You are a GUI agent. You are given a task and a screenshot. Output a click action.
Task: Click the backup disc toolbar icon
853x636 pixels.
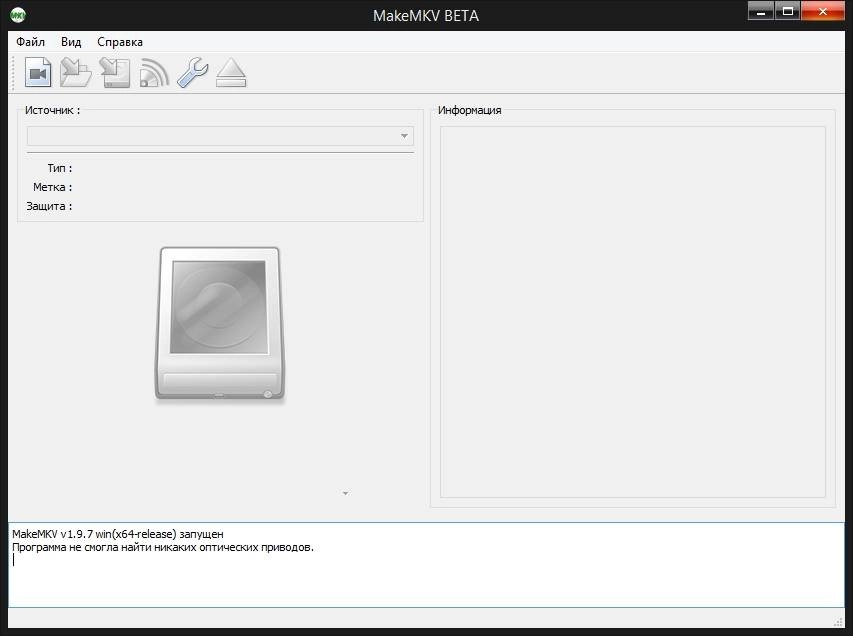[x=115, y=72]
